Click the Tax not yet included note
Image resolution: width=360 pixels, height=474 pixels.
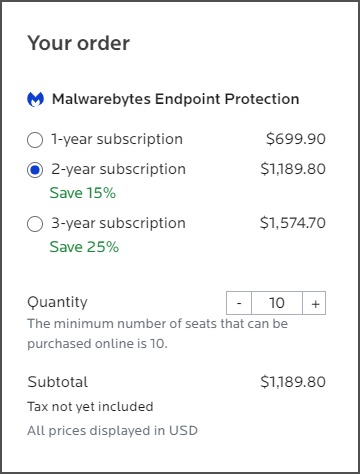[90, 407]
